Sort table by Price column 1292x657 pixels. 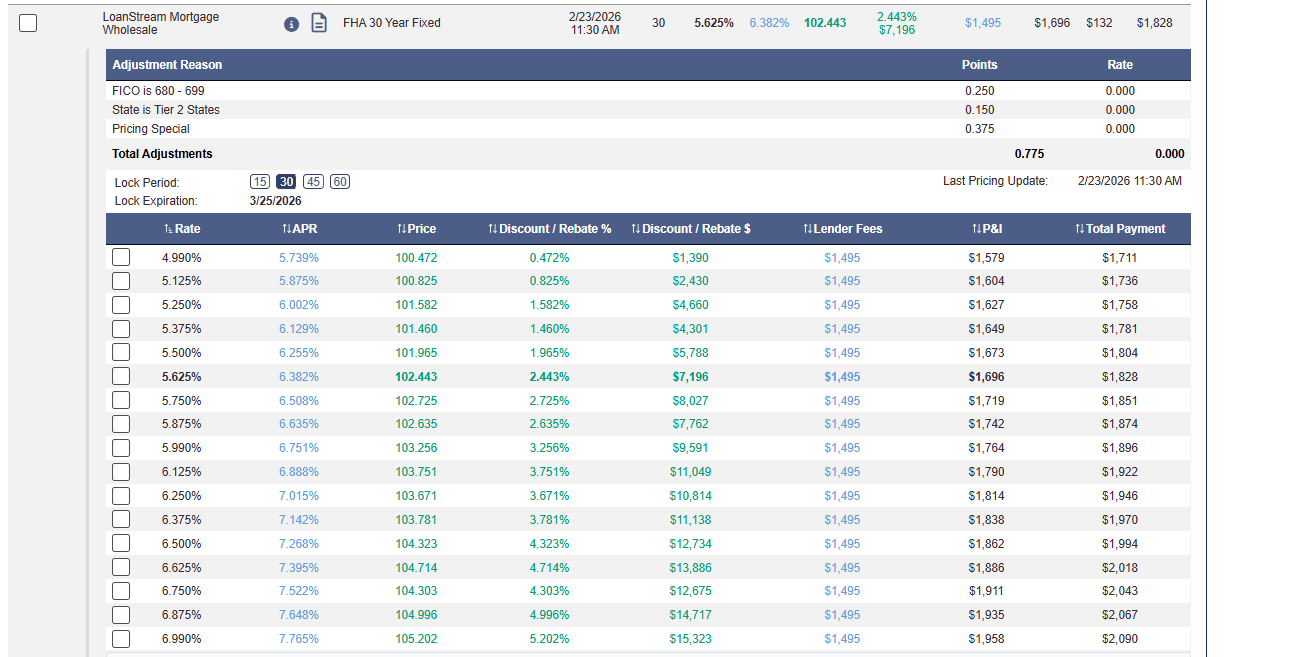click(x=416, y=229)
